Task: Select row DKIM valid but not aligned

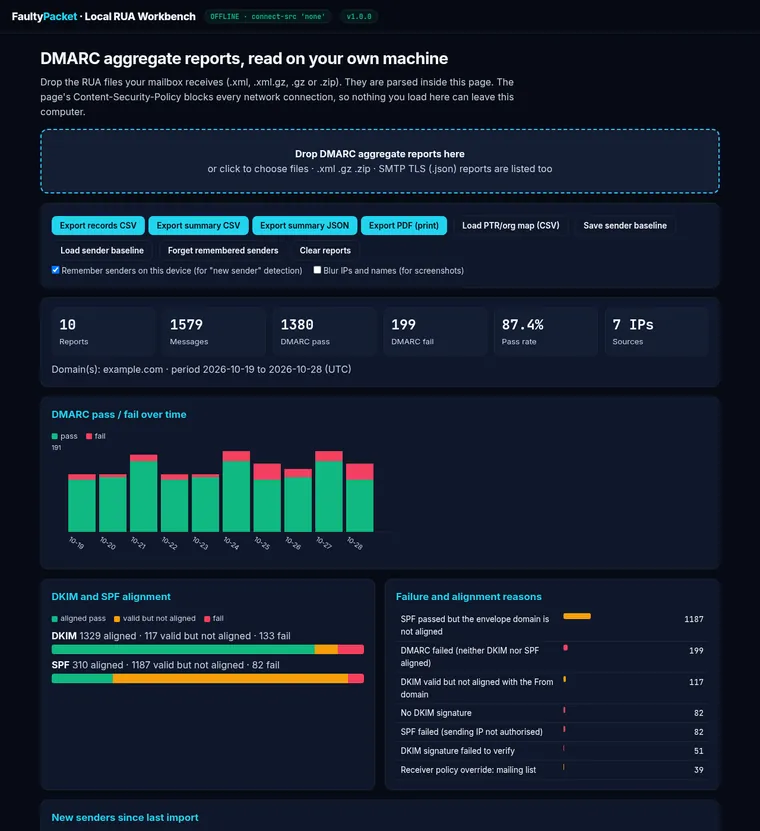Action: pos(552,688)
